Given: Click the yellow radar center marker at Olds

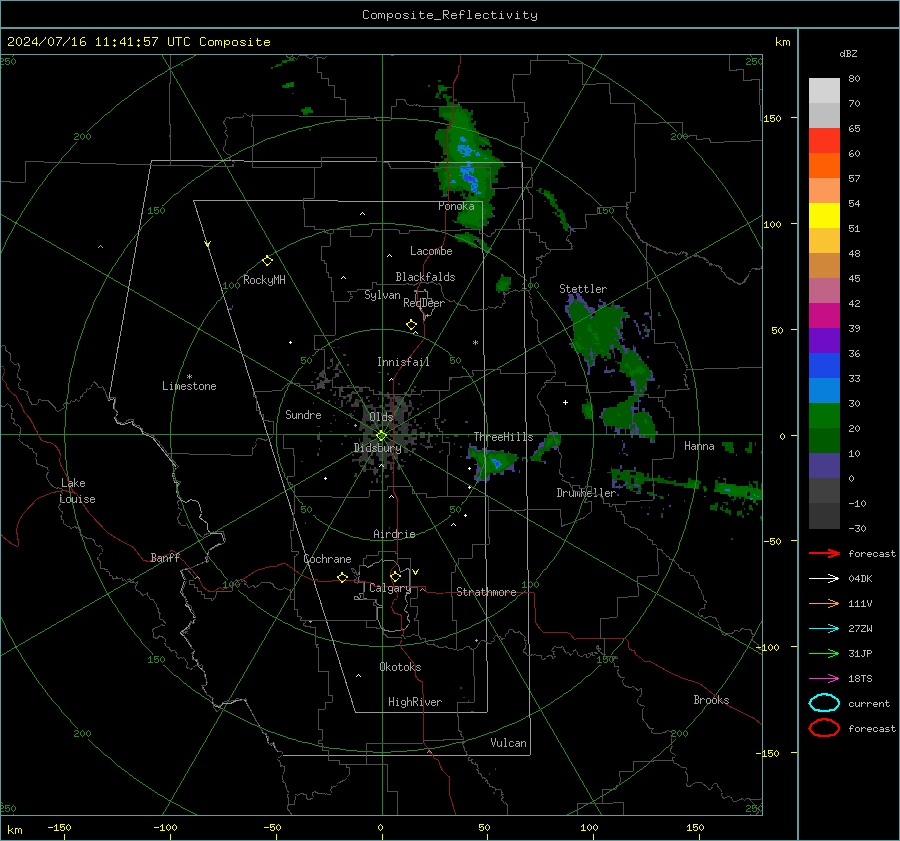Looking at the screenshot, I should (381, 436).
